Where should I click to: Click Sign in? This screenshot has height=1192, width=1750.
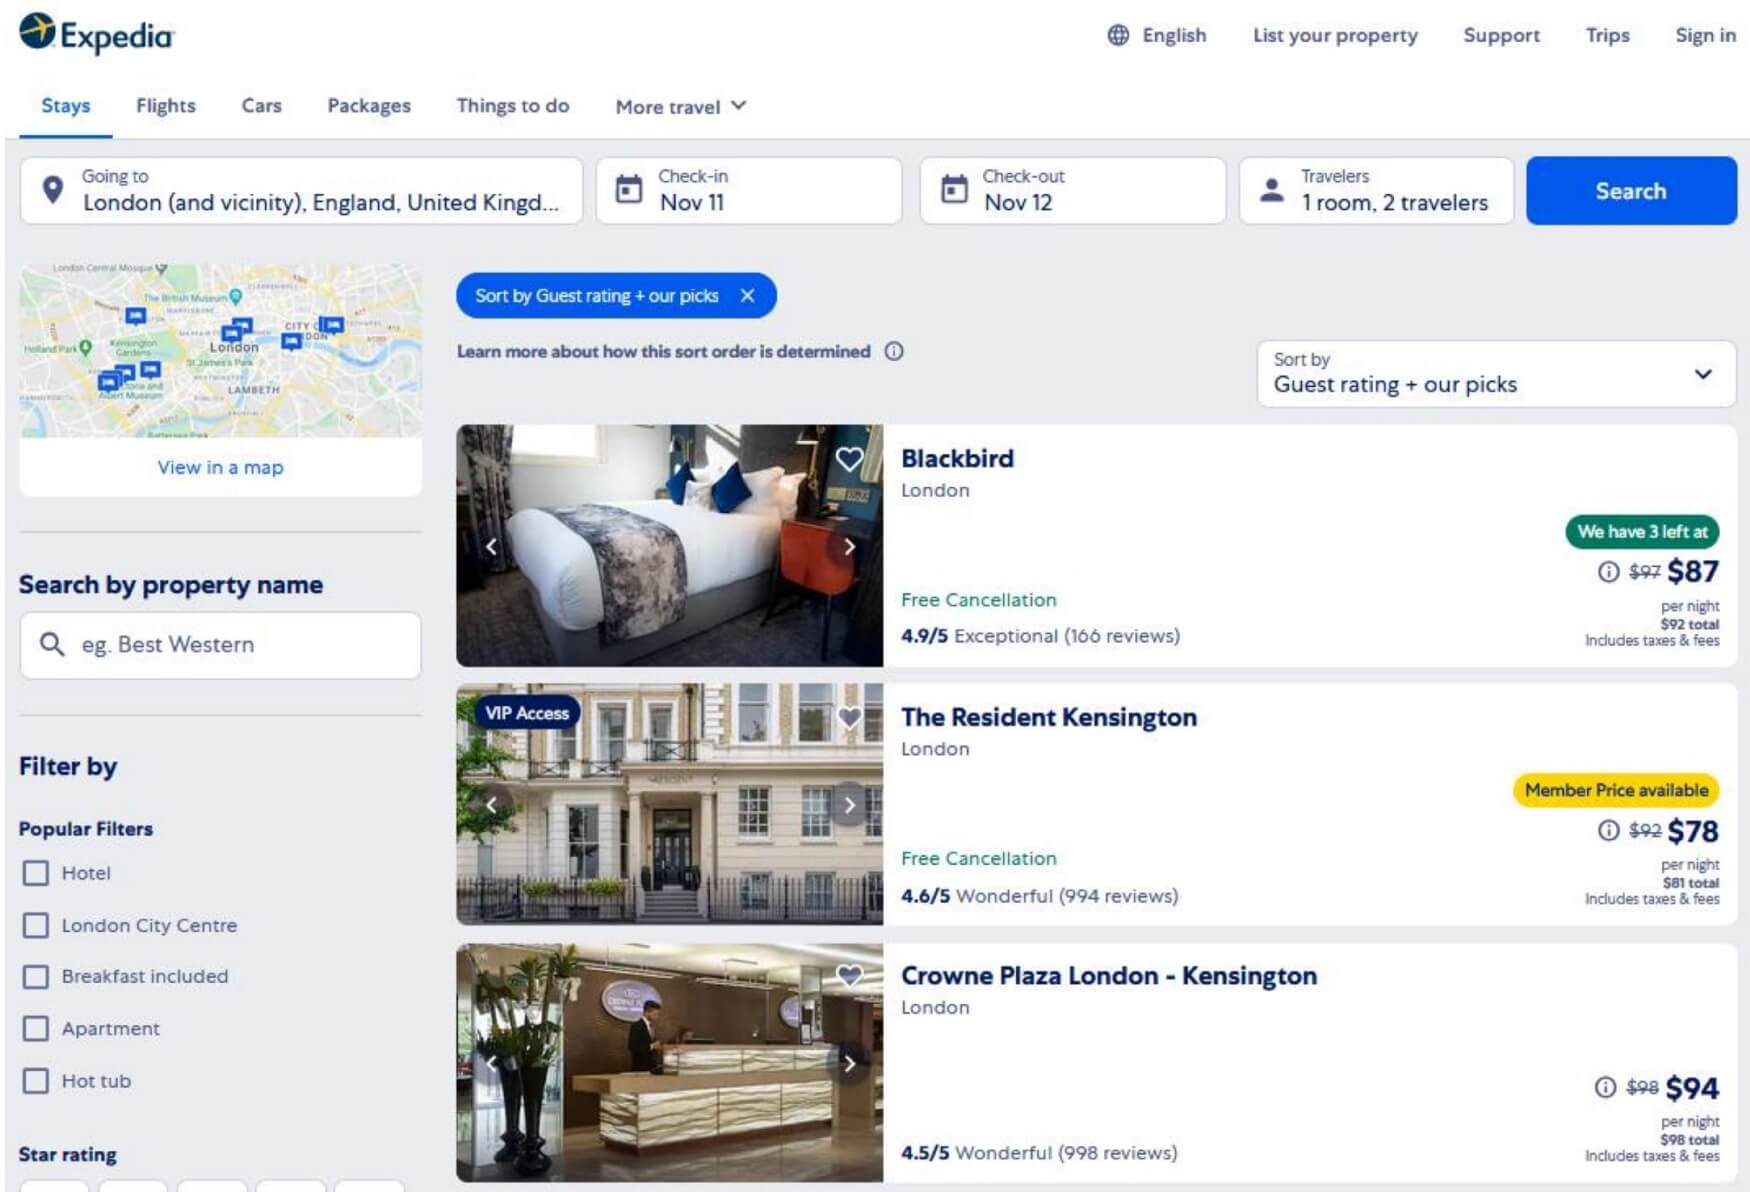point(1705,35)
